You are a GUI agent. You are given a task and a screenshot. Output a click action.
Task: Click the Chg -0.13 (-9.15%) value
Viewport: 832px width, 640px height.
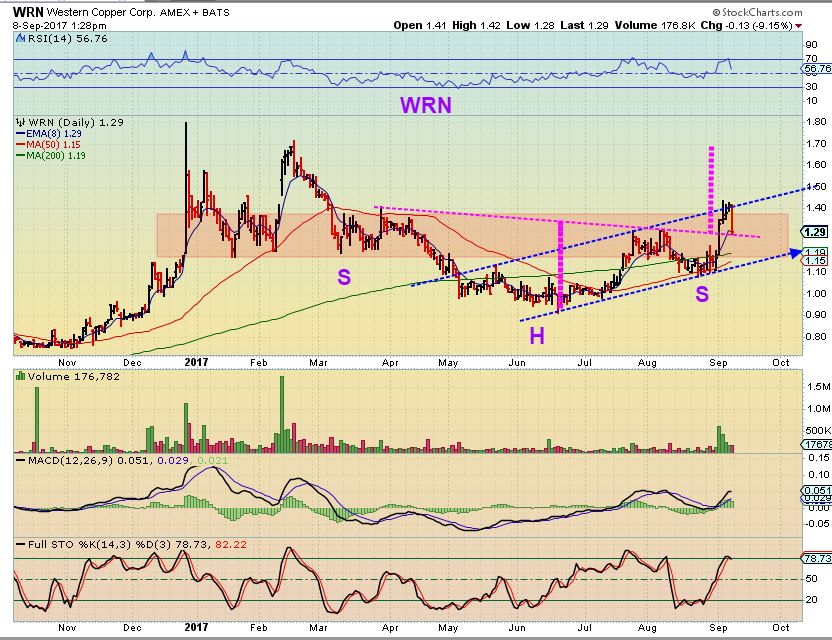[x=747, y=25]
